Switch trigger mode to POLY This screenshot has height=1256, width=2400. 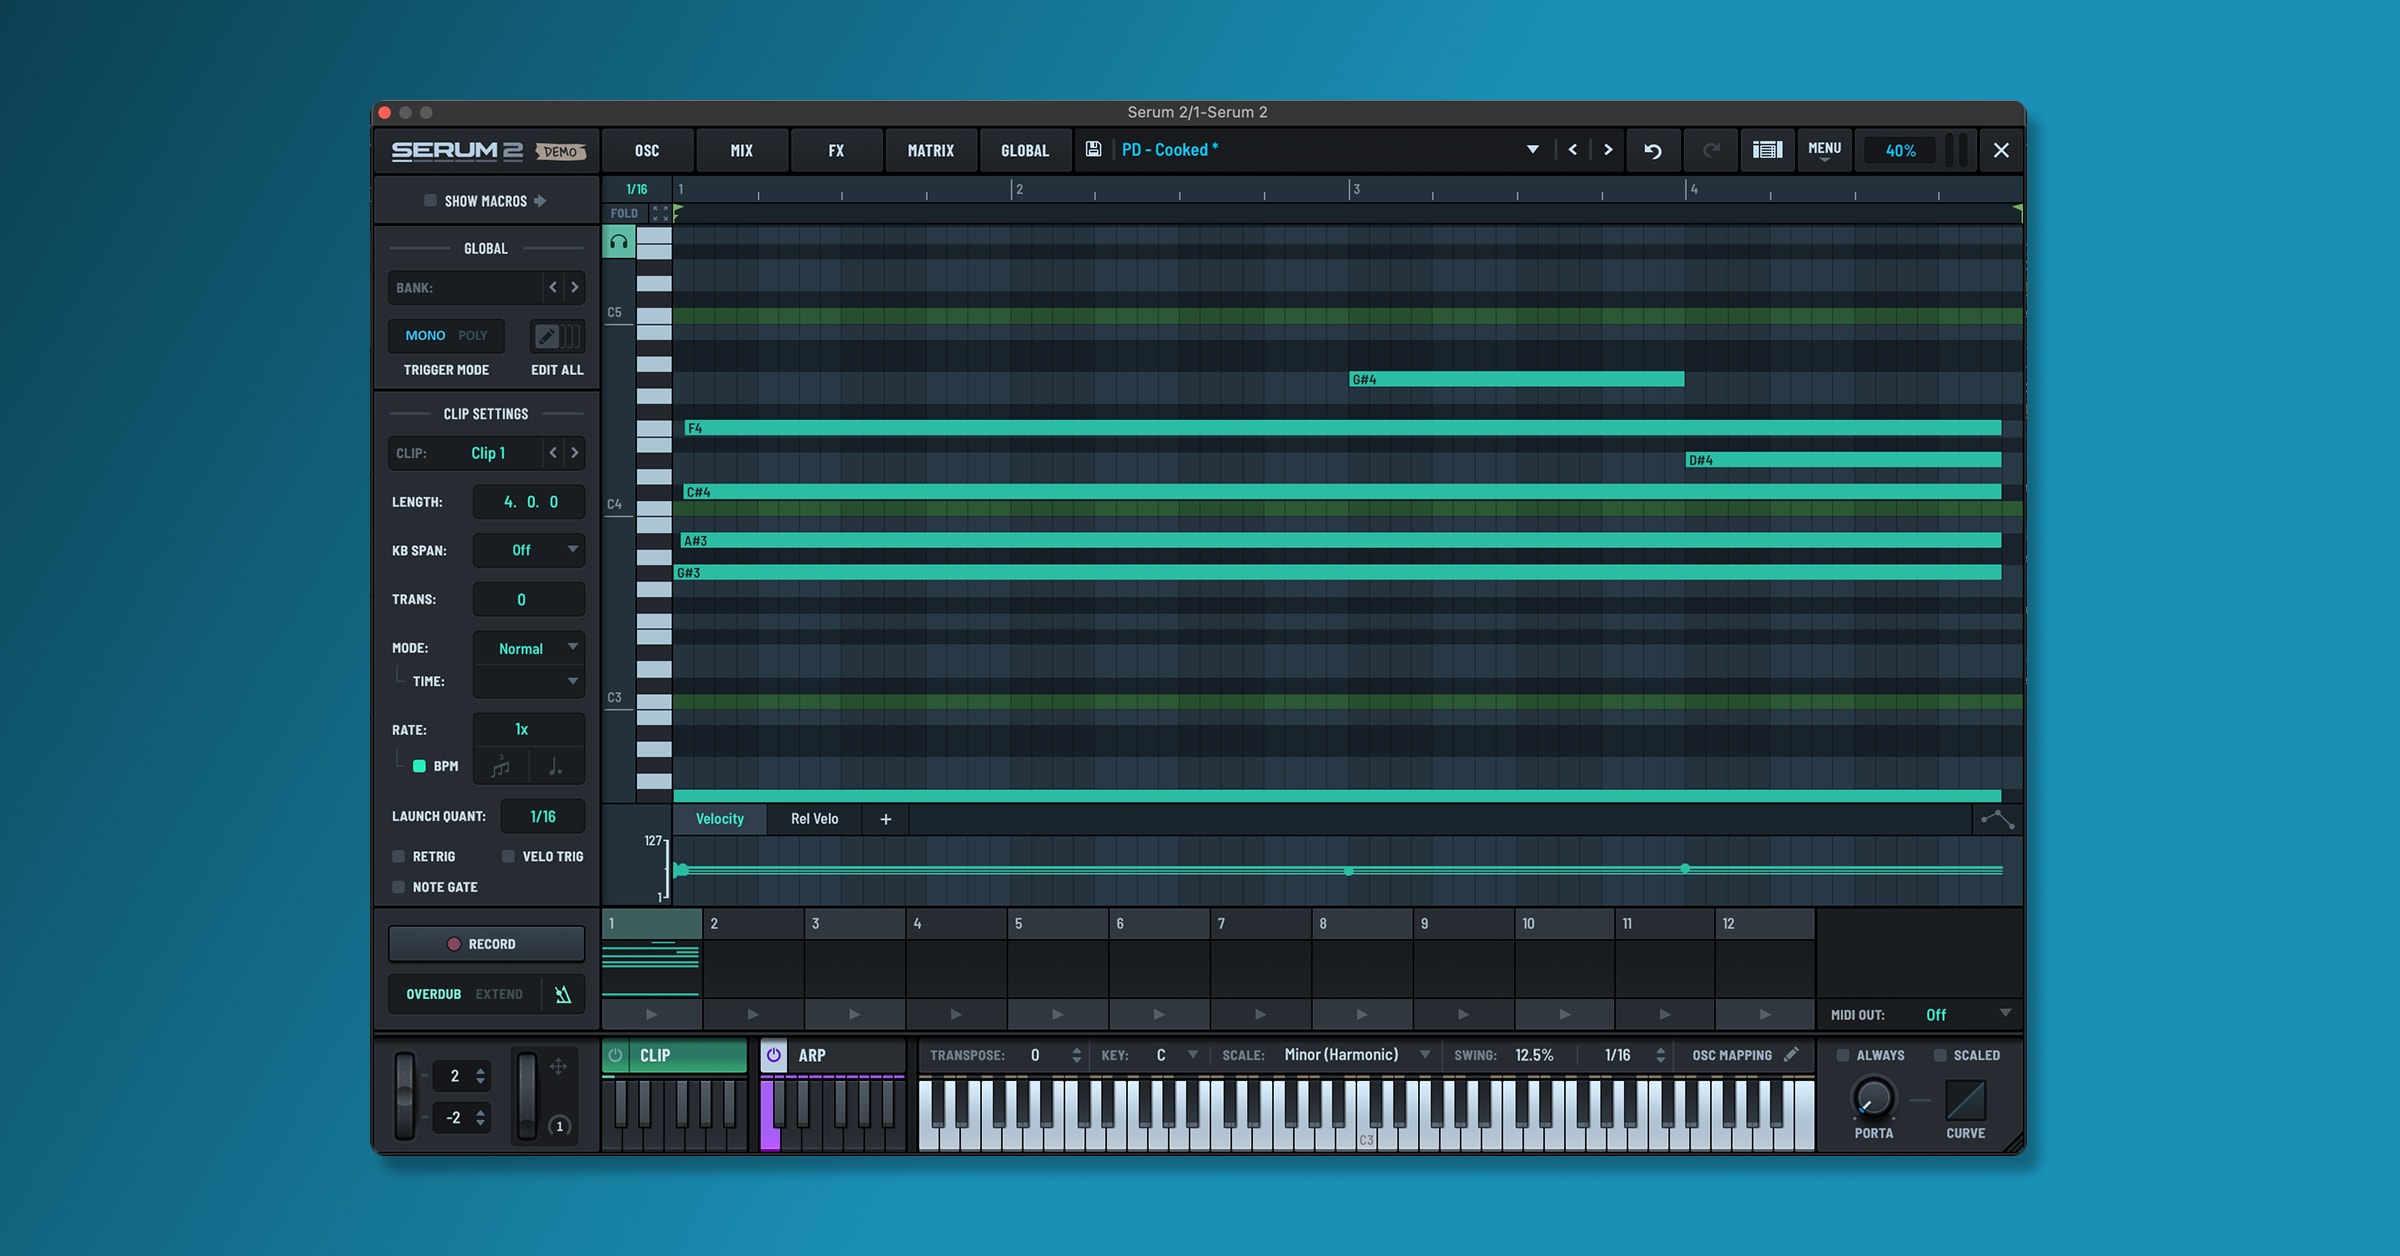pyautogui.click(x=472, y=335)
